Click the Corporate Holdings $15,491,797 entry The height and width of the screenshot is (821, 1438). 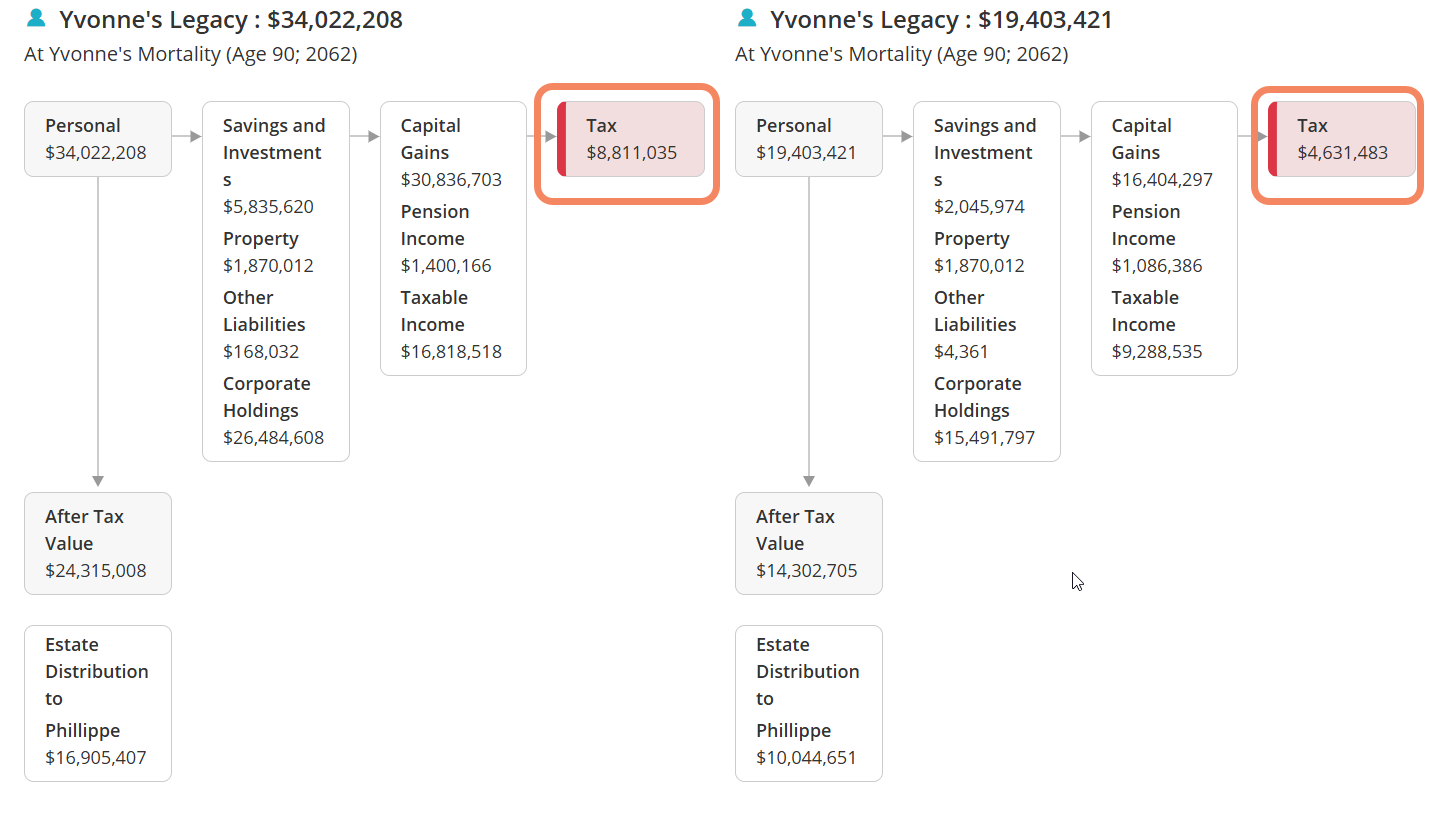point(984,411)
